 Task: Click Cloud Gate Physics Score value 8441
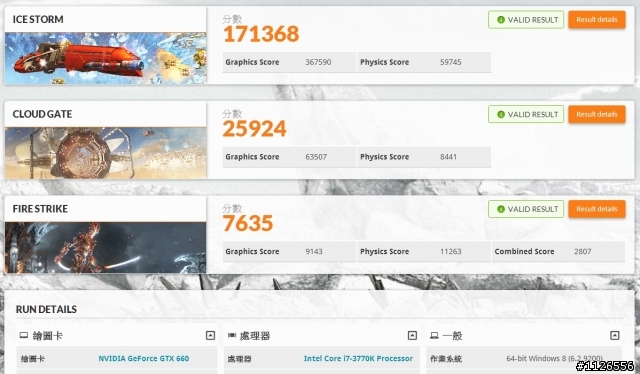tap(448, 157)
